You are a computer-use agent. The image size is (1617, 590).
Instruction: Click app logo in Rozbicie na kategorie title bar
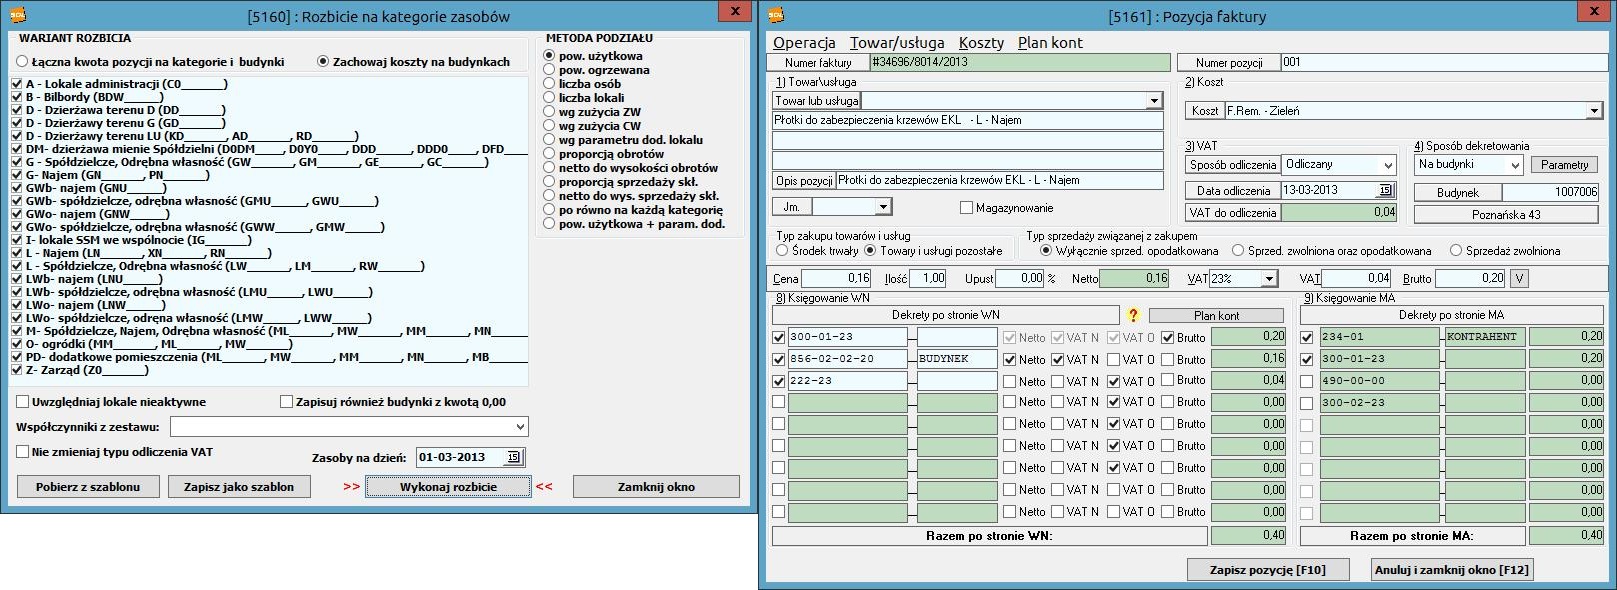[17, 15]
